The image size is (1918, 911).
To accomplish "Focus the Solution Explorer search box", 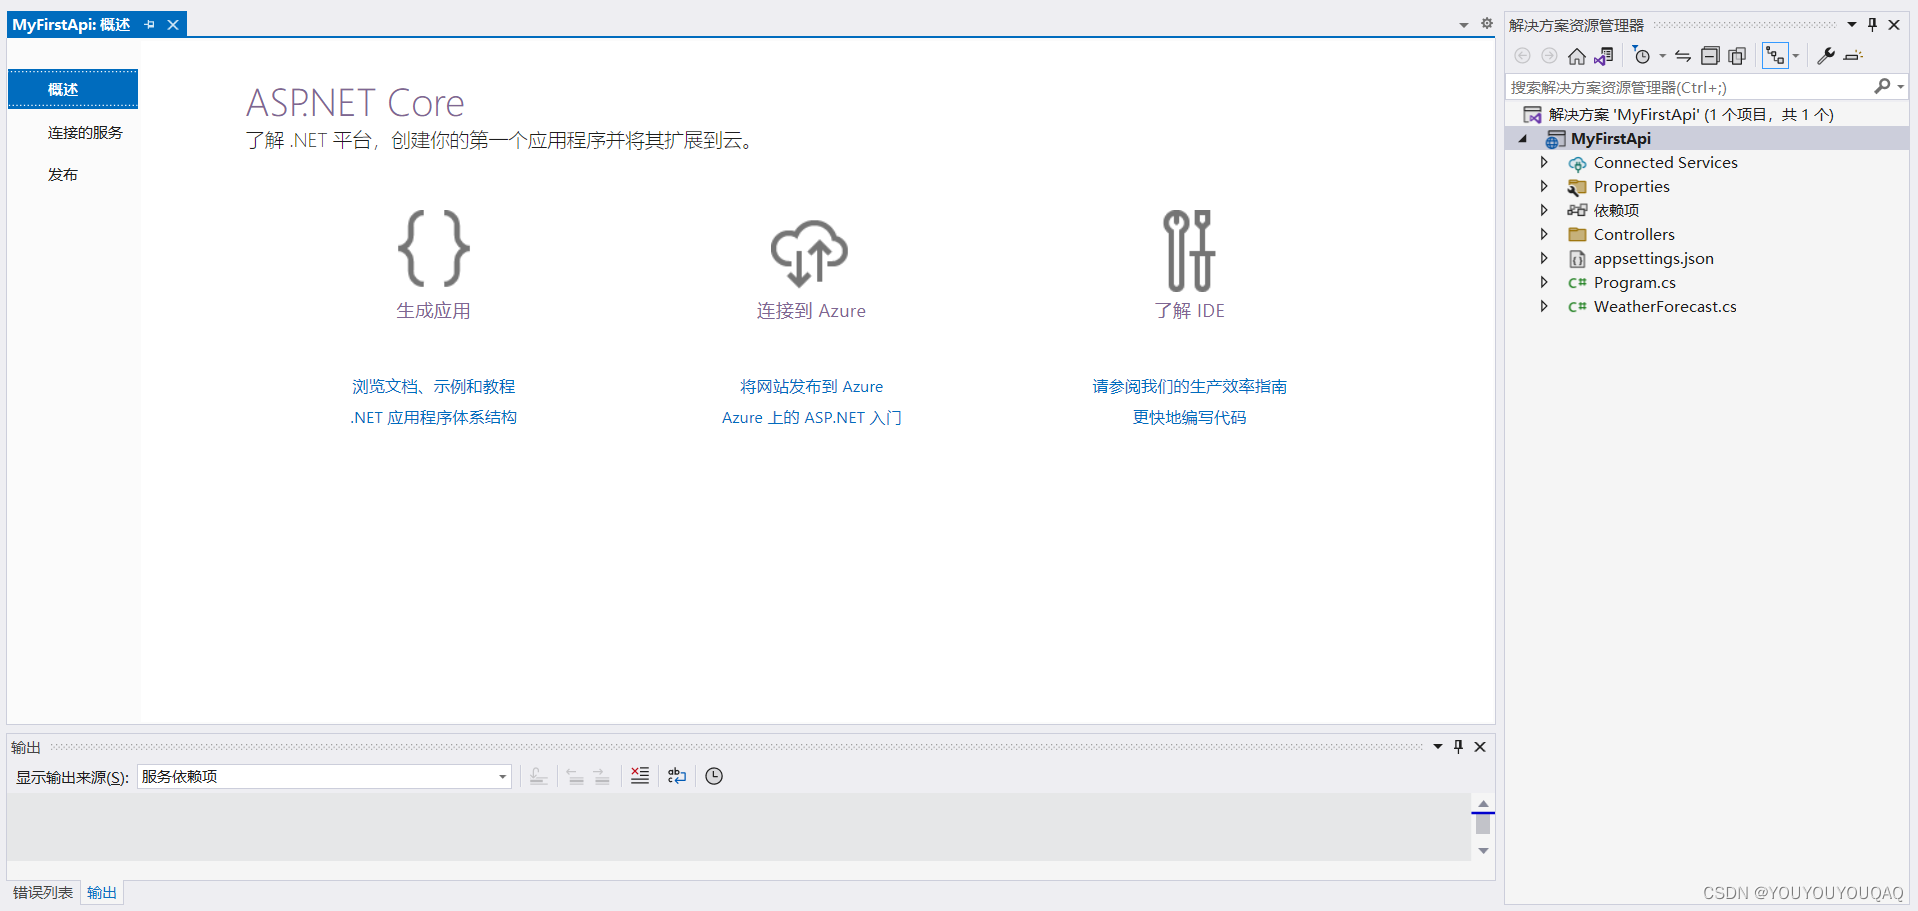I will [1689, 87].
